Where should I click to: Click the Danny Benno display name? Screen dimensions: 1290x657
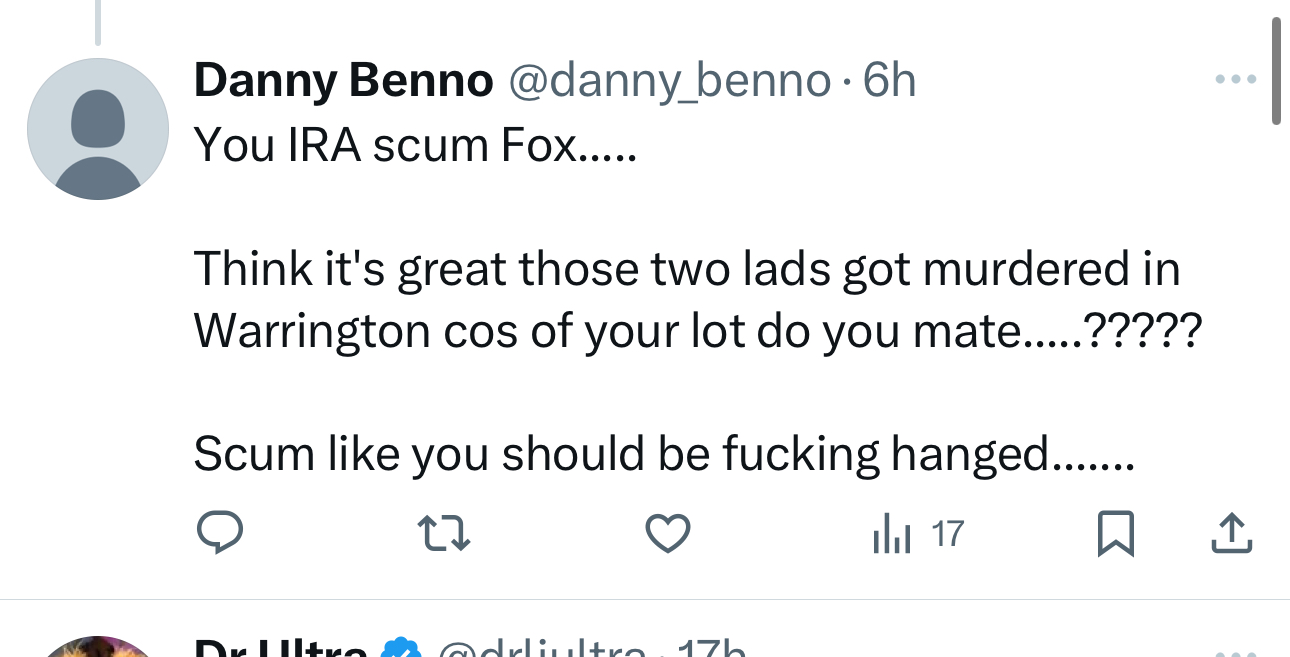[343, 81]
